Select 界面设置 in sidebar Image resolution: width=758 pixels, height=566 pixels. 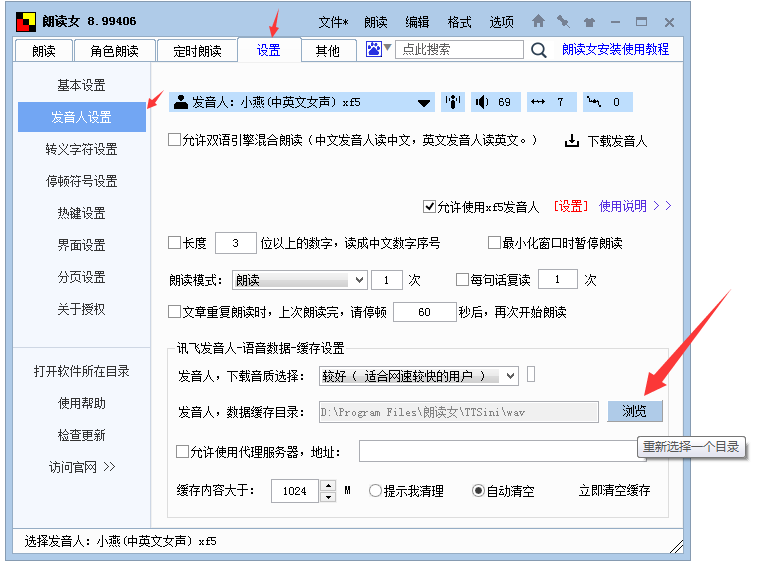coord(81,245)
